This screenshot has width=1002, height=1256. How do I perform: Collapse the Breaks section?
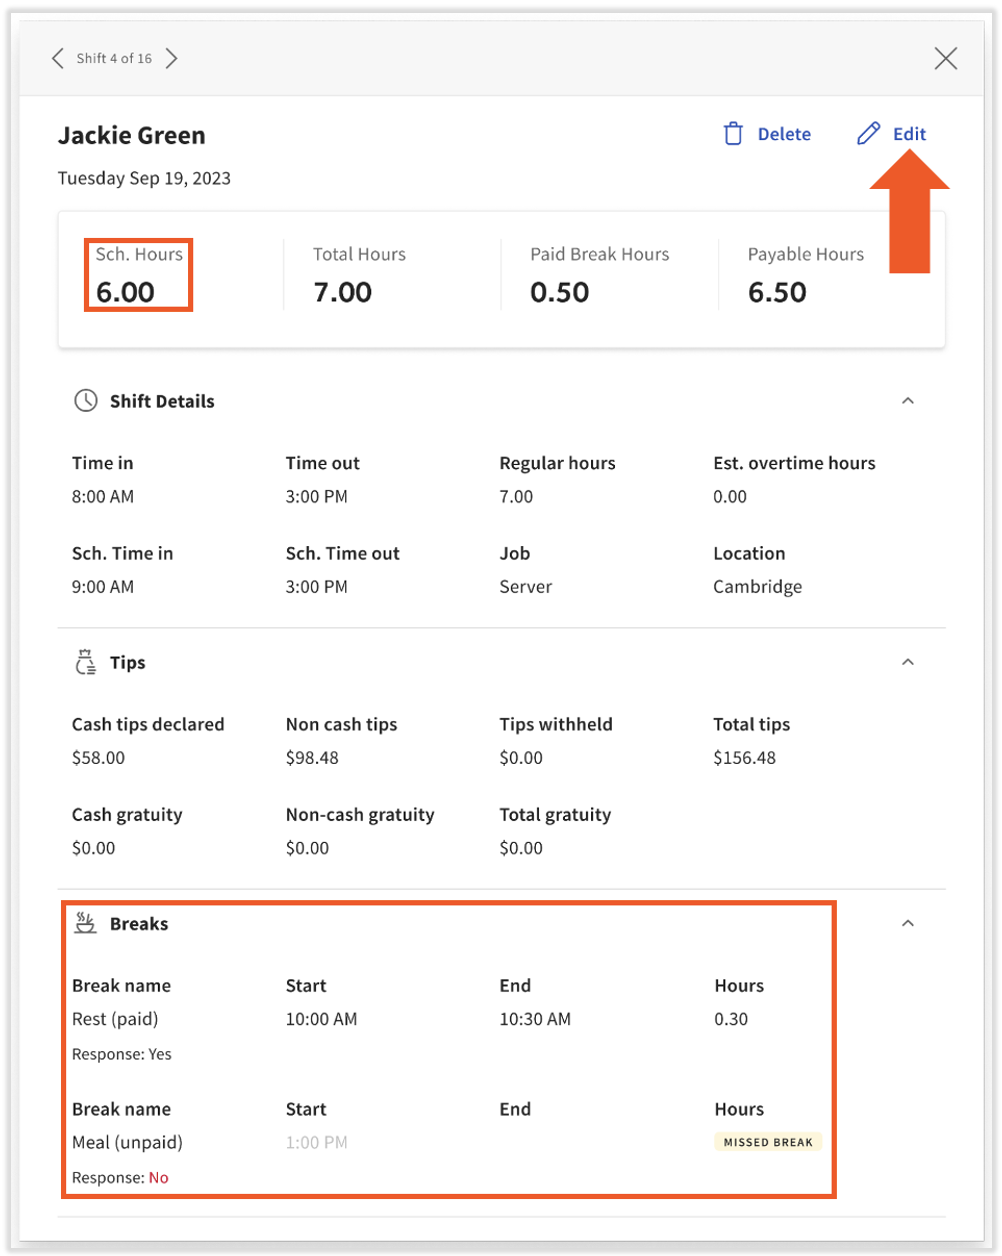(908, 923)
